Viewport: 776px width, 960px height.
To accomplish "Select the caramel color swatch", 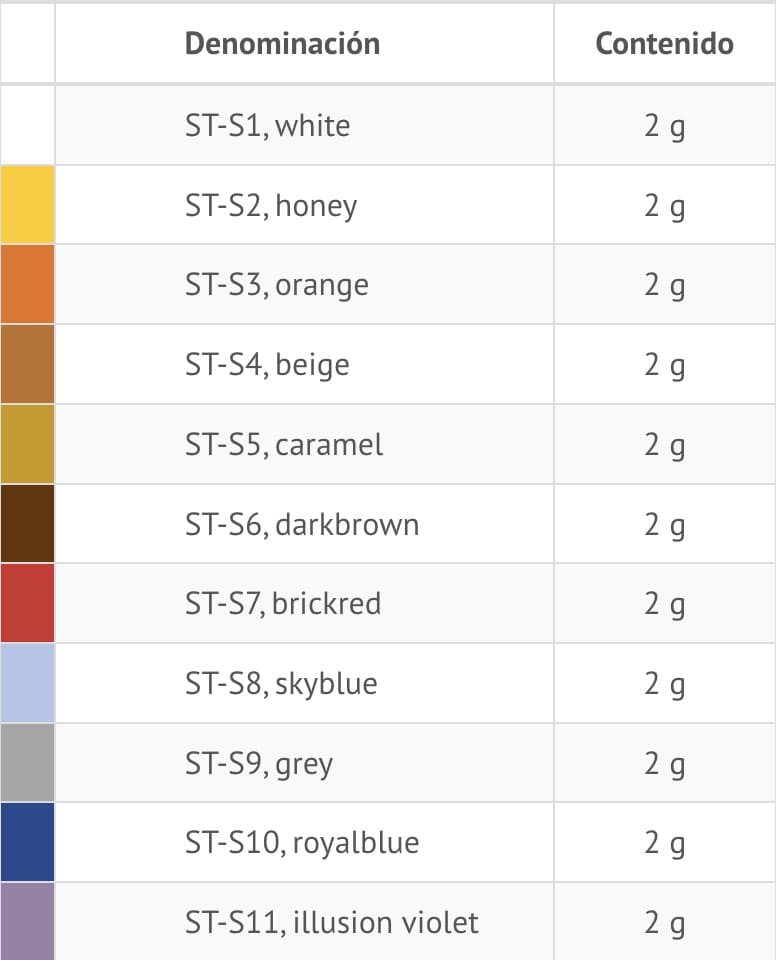I will [27, 444].
